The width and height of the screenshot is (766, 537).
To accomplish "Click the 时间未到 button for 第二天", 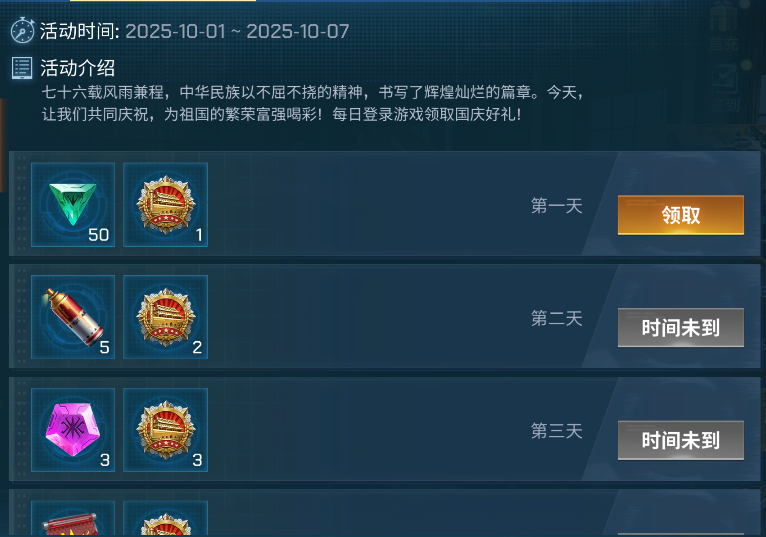I will click(x=681, y=327).
